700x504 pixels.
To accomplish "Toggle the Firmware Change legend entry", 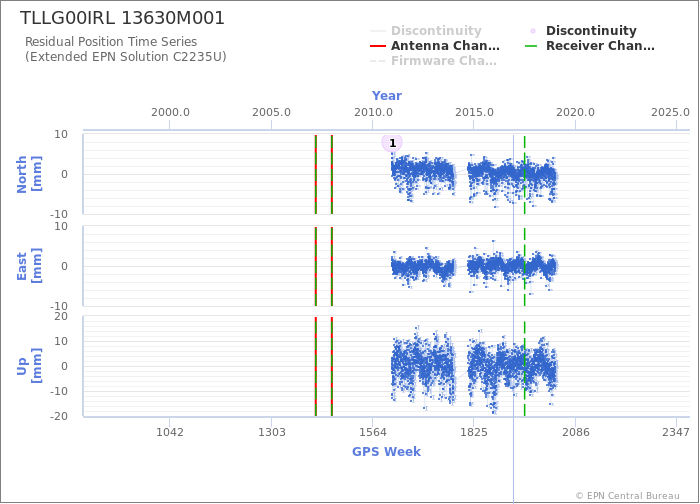I will (x=433, y=61).
